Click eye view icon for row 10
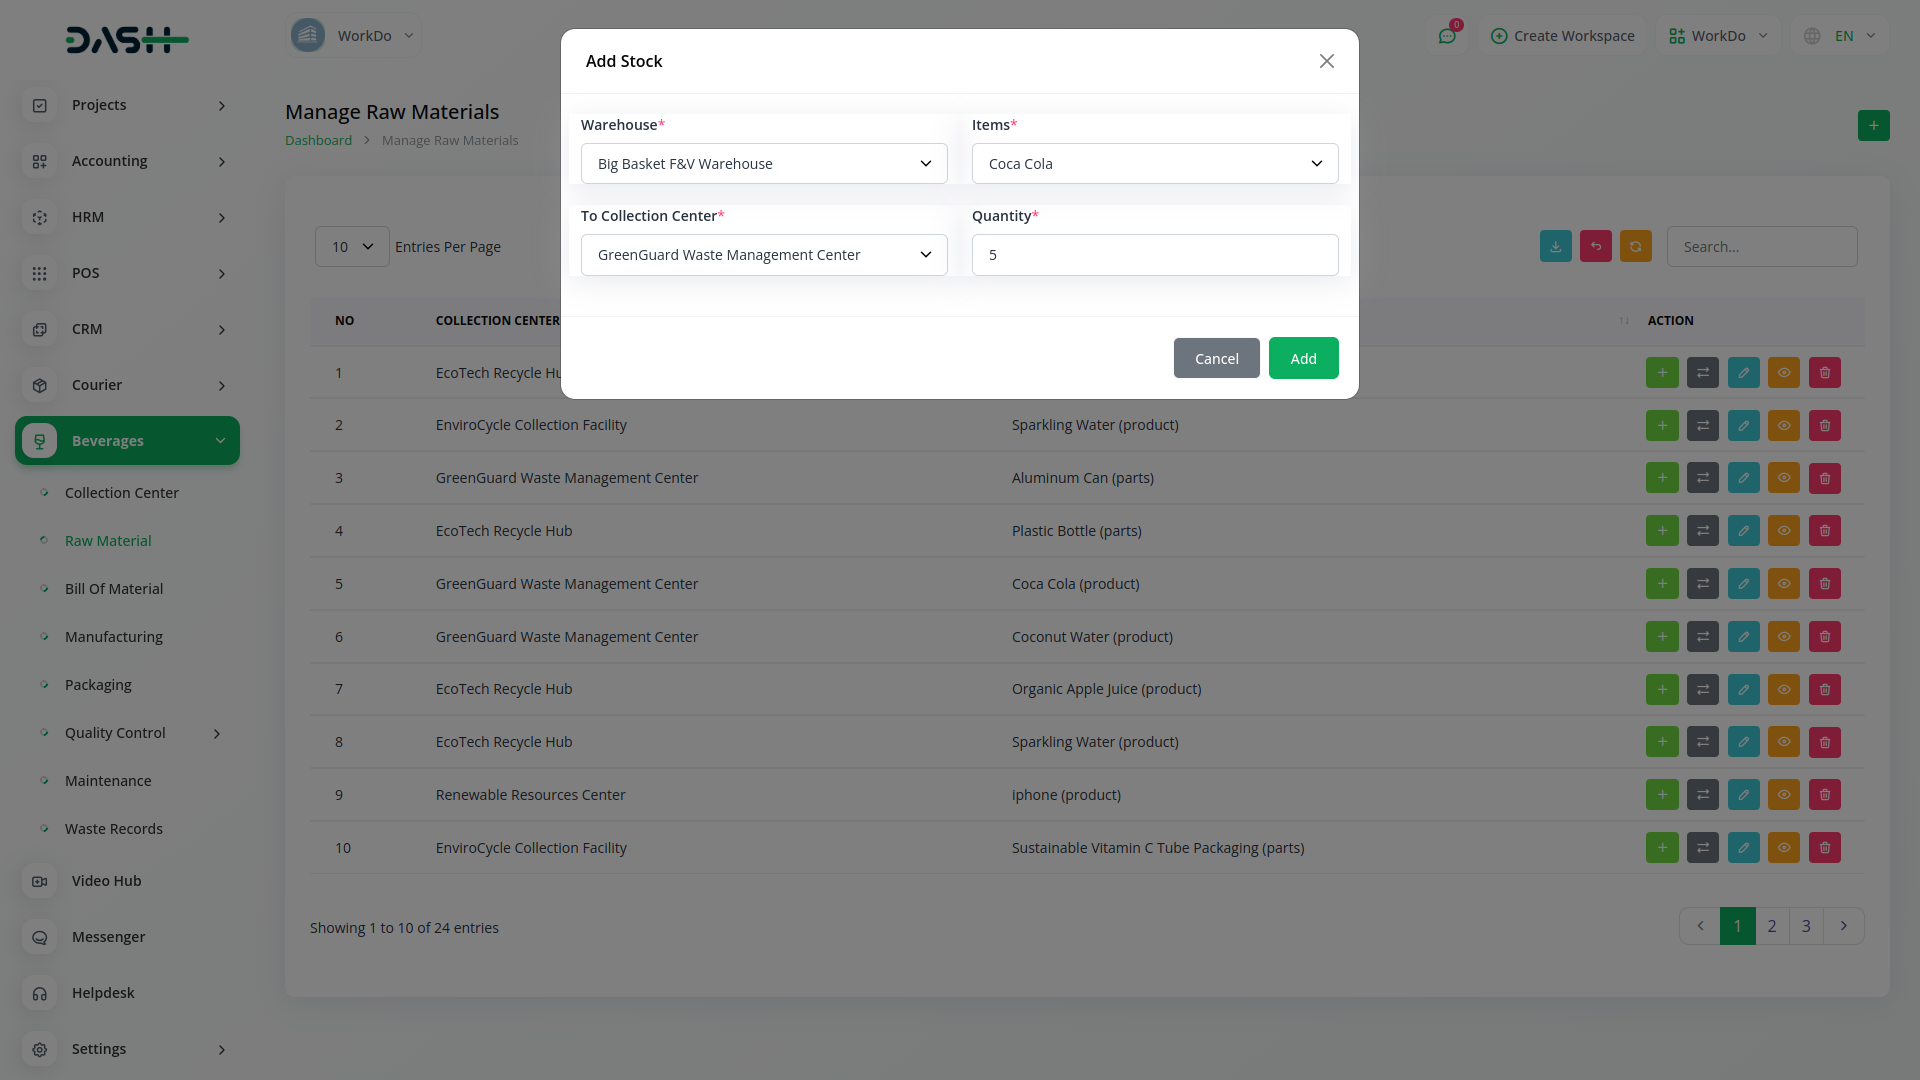Viewport: 1920px width, 1080px height. (1783, 848)
